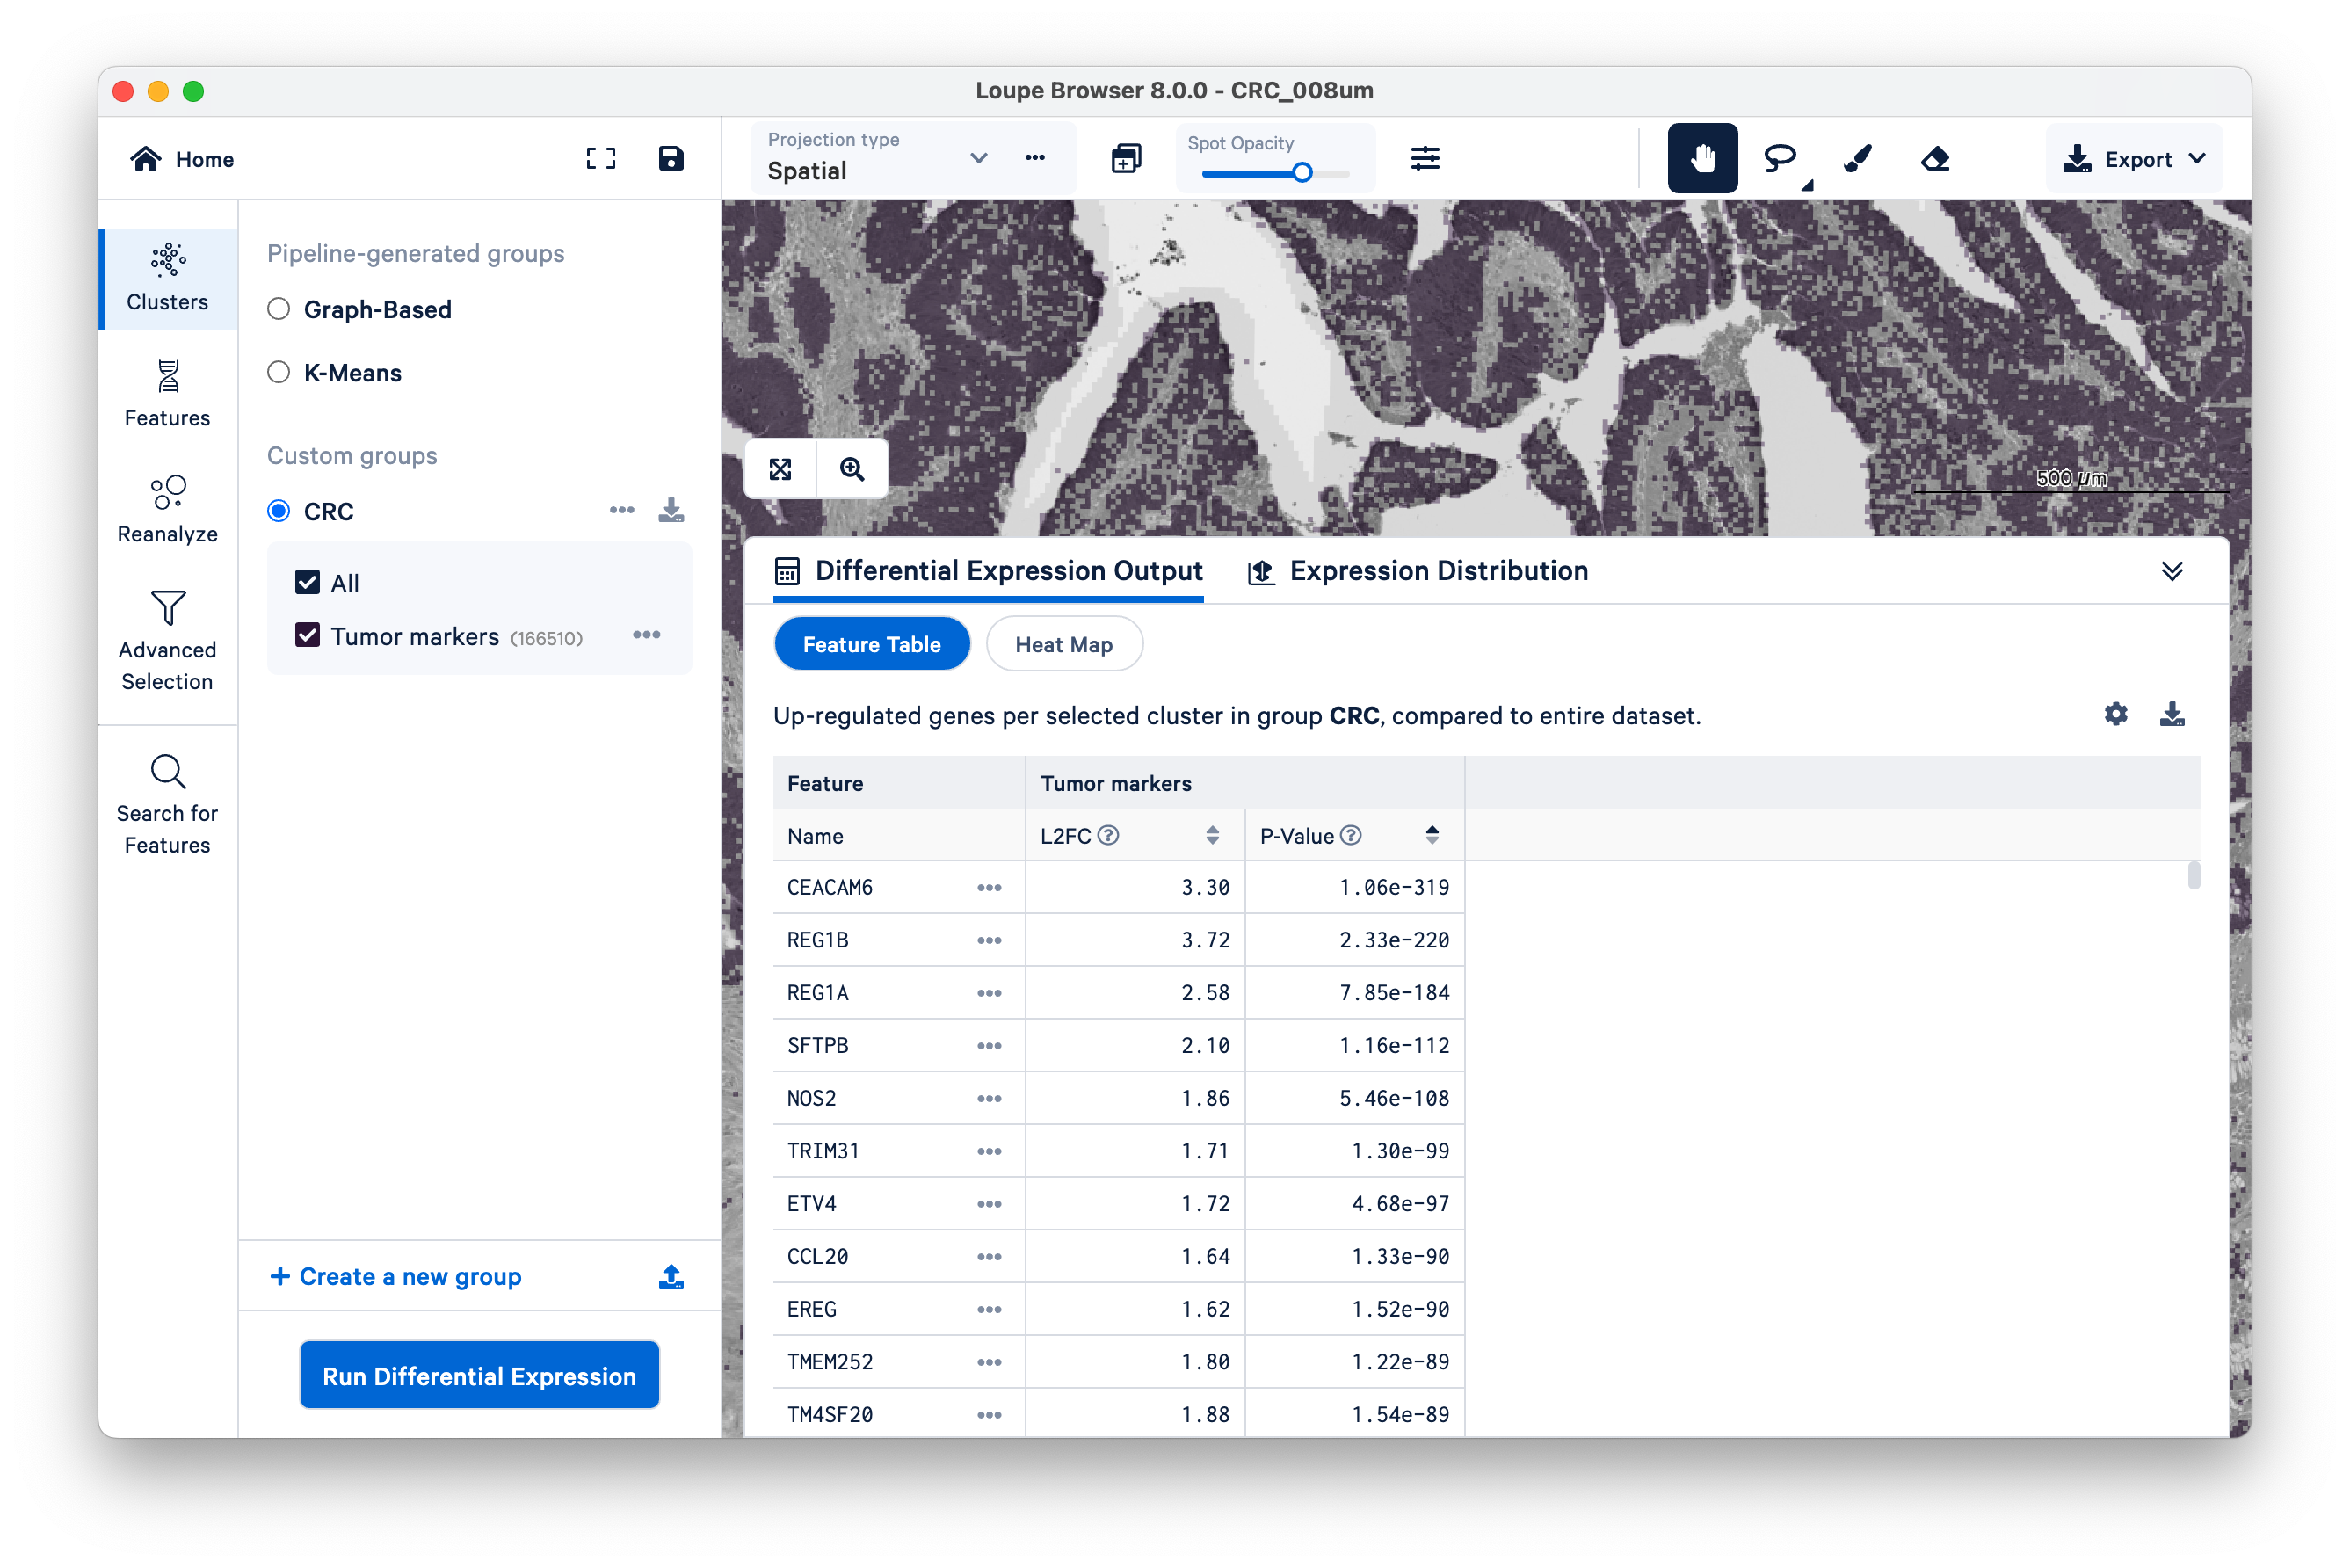The width and height of the screenshot is (2350, 1568).
Task: Select the K-Means clustering option
Action: (279, 373)
